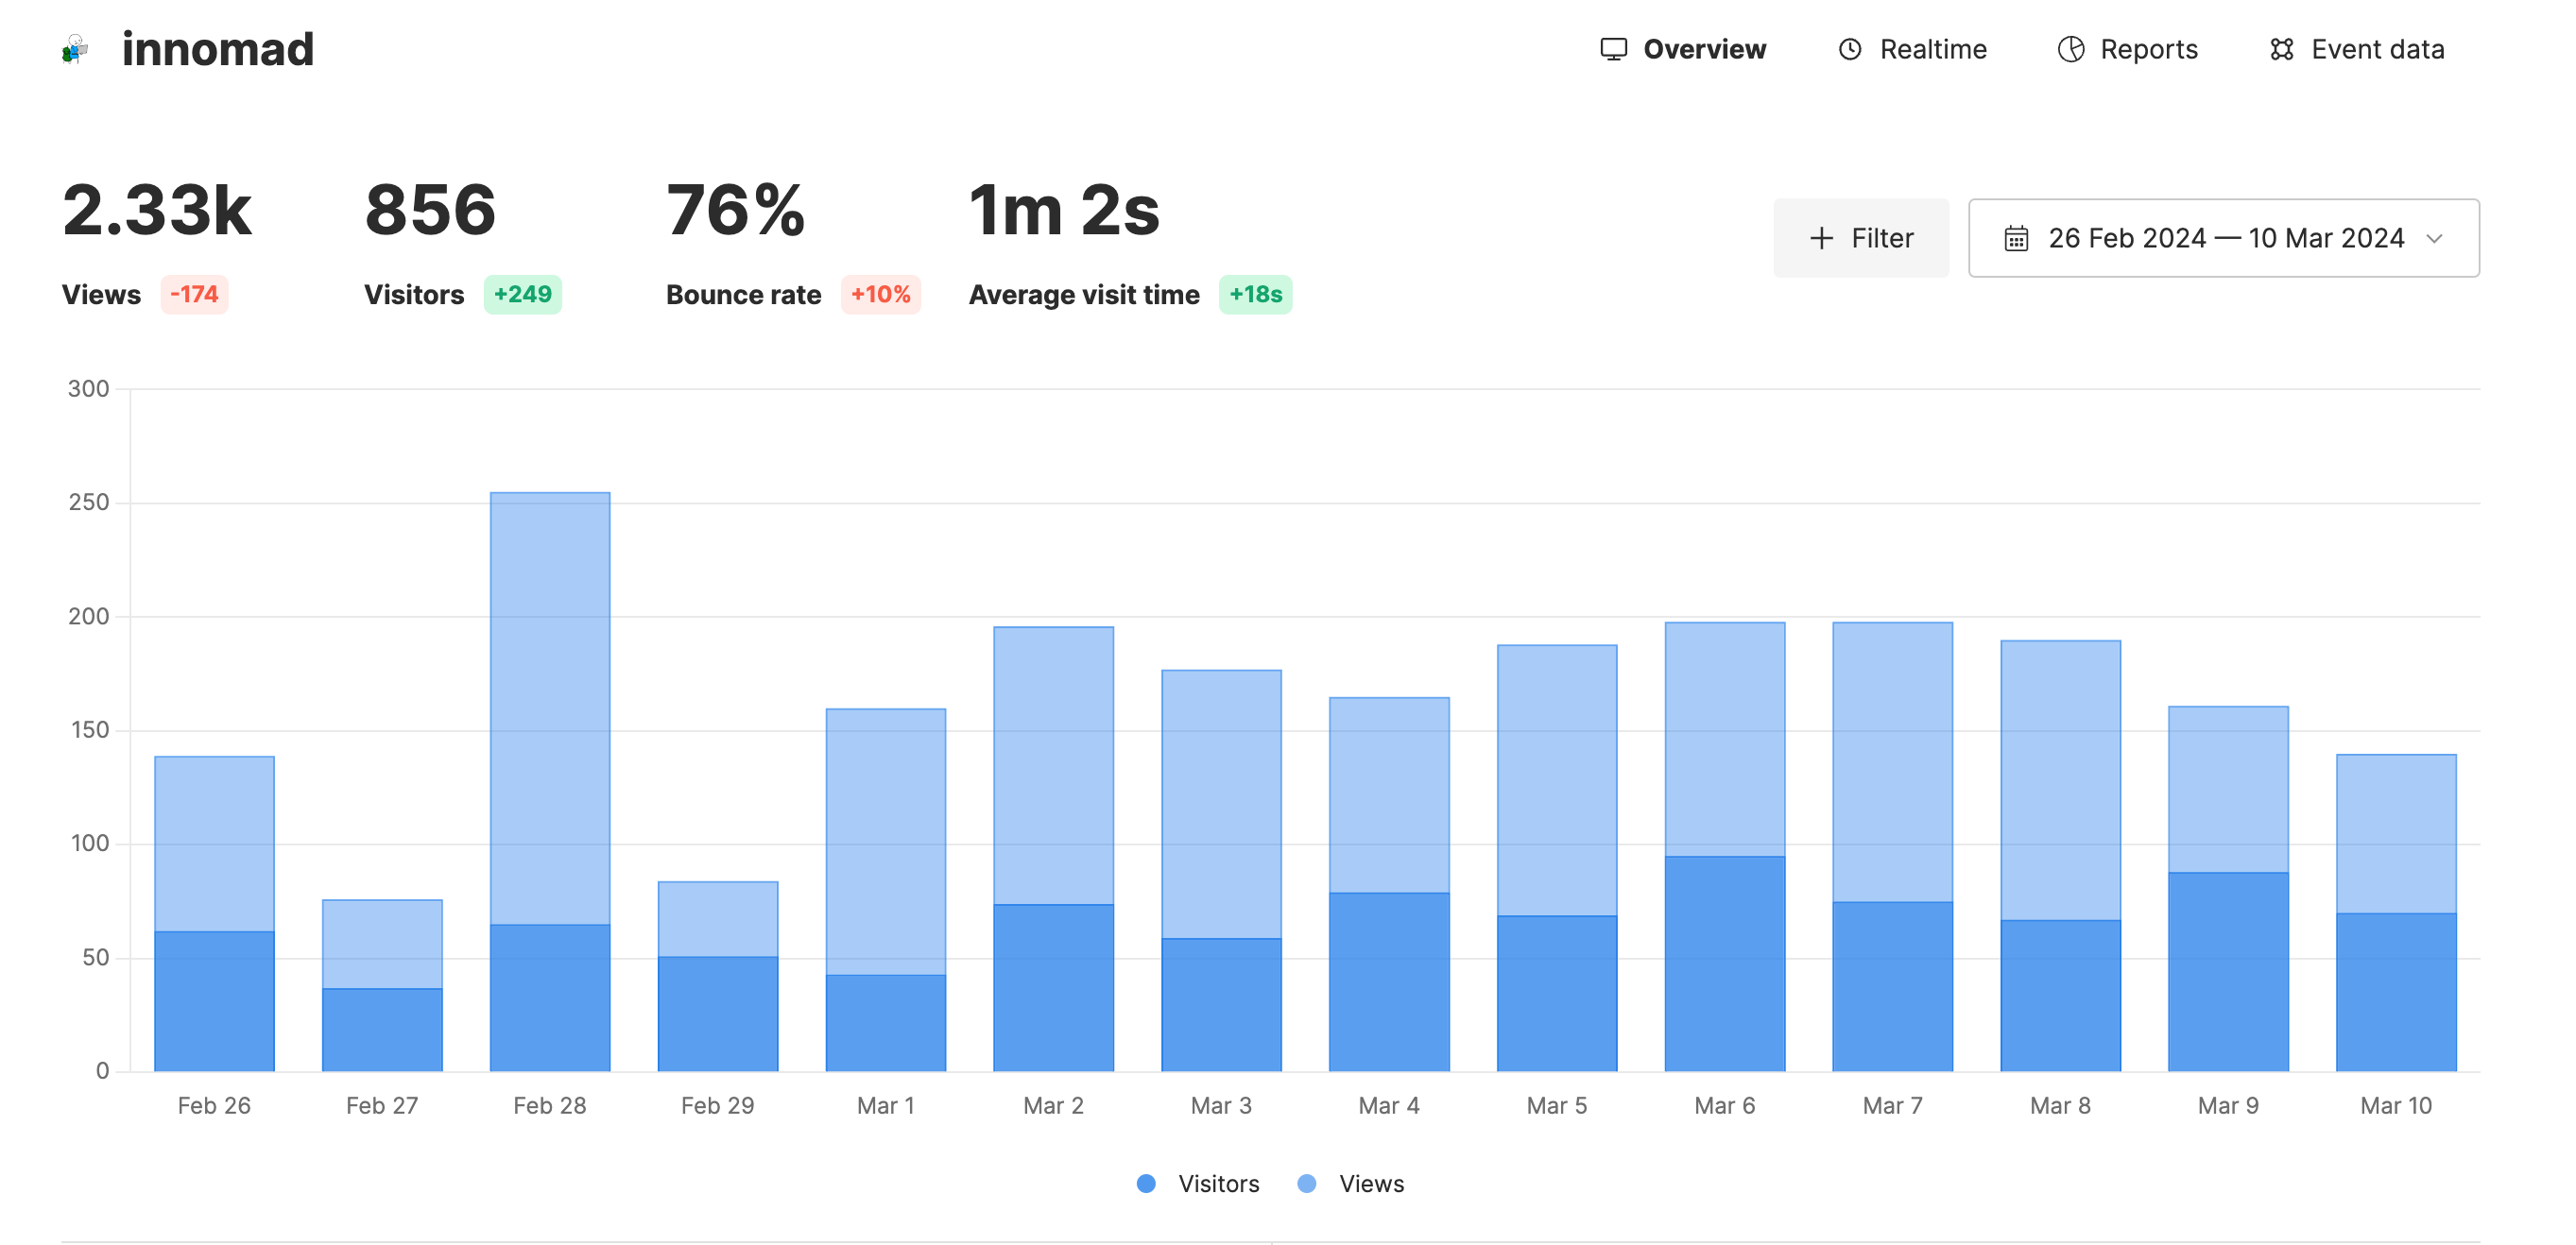Click the Views legend color dot

click(1306, 1183)
